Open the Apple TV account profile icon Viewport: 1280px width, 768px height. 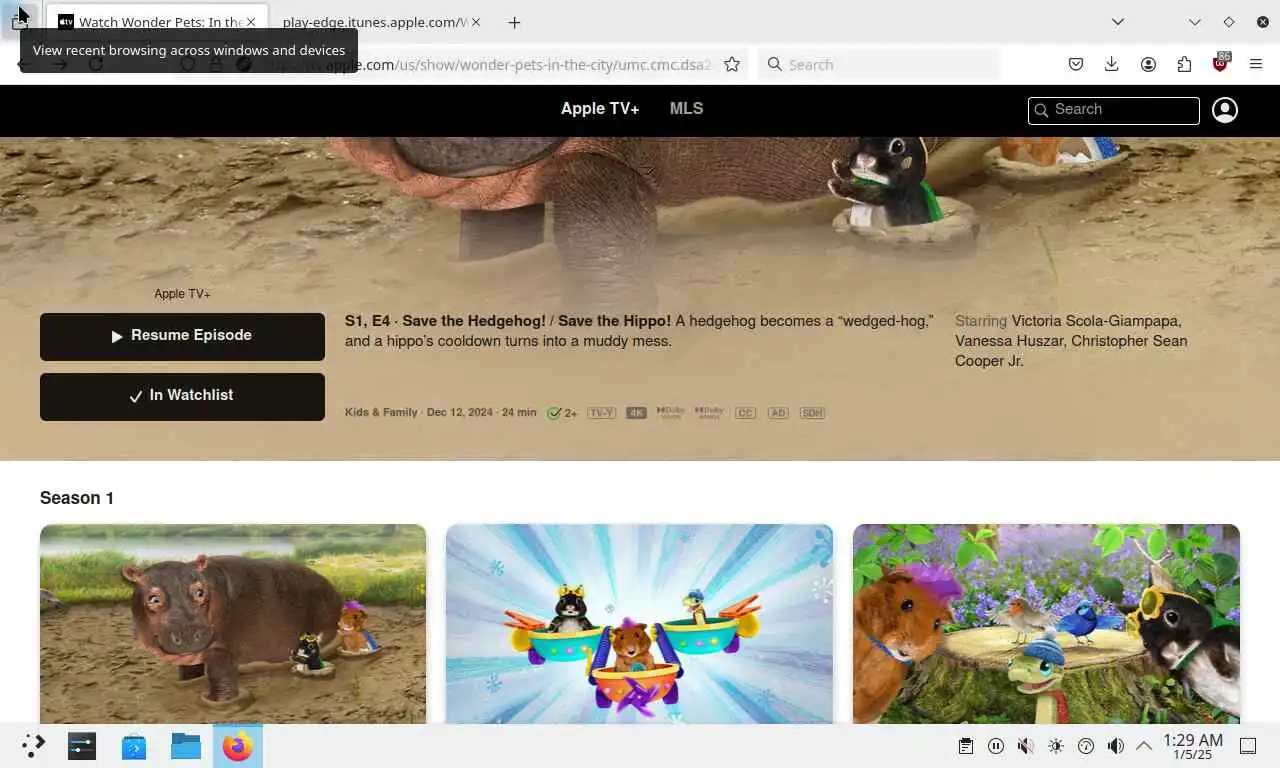(1225, 110)
